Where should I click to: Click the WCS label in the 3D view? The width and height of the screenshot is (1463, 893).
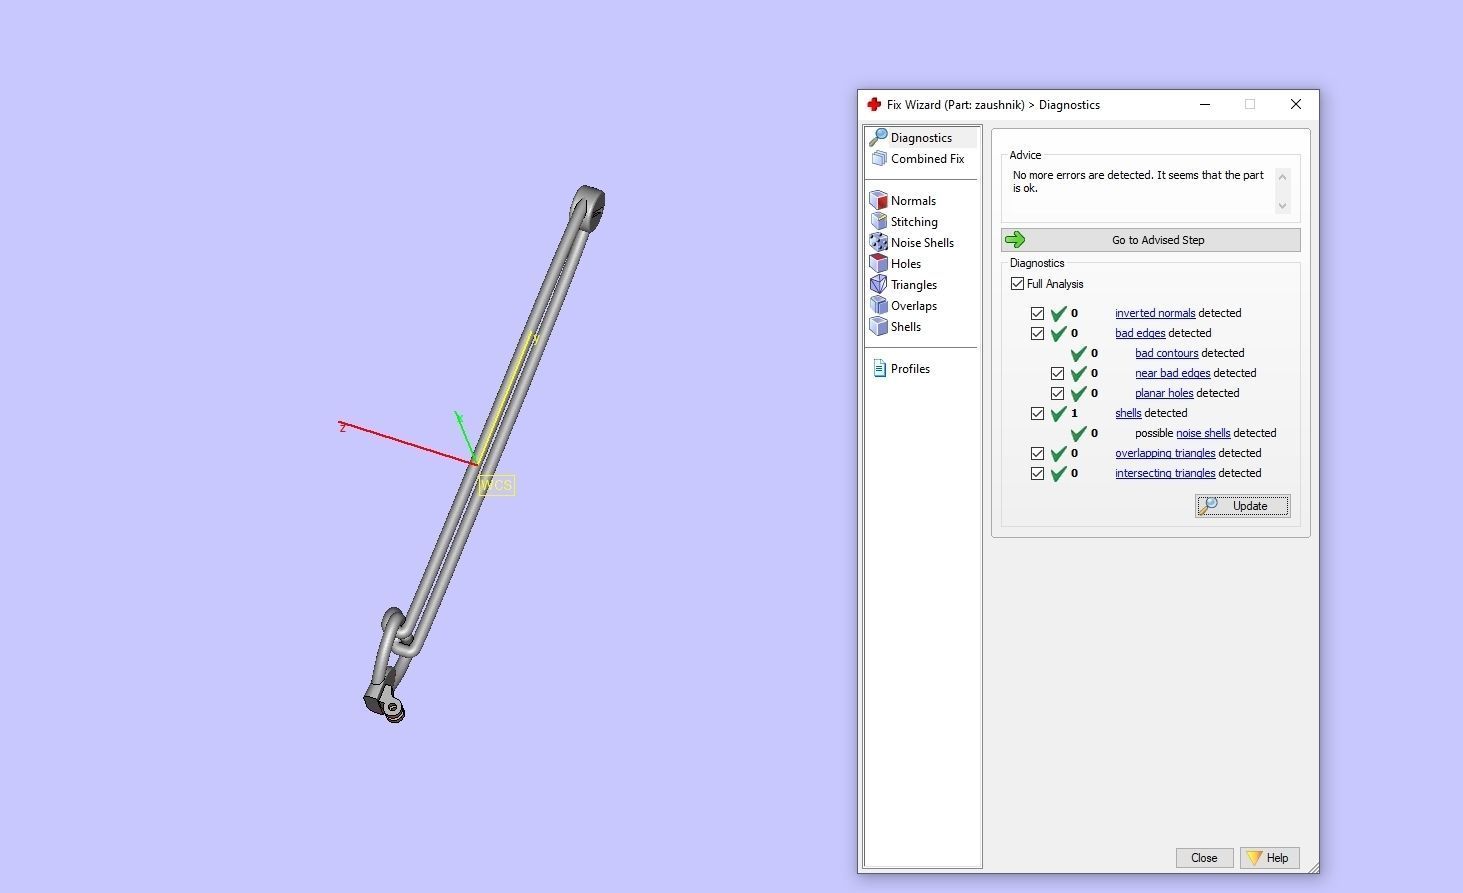point(497,485)
